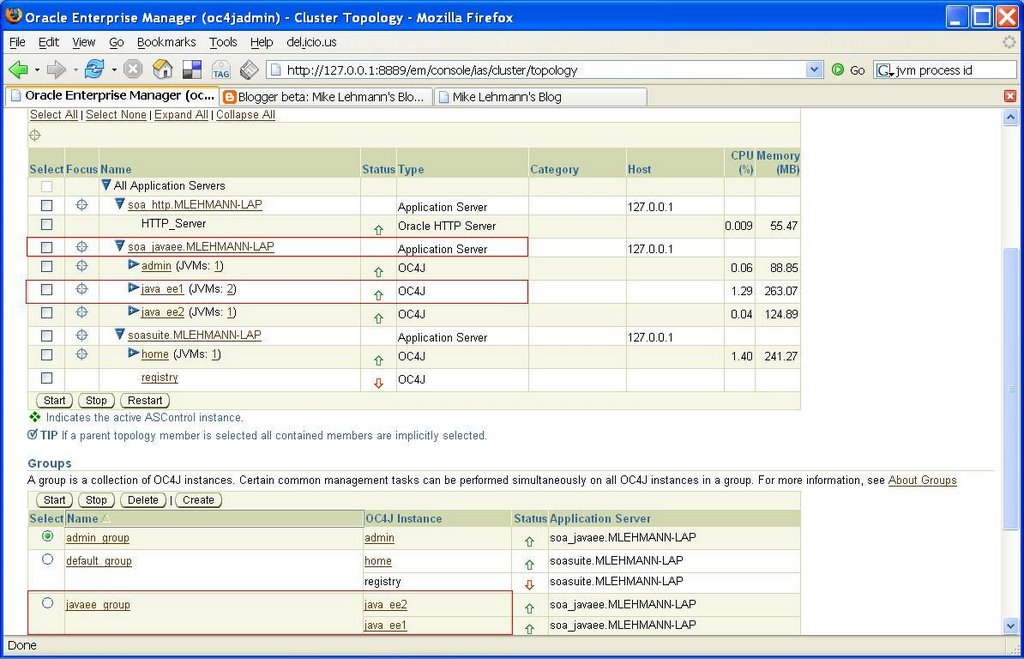Image resolution: width=1024 pixels, height=659 pixels.
Task: Click the down status arrow in registry topology row
Action: coord(378,383)
